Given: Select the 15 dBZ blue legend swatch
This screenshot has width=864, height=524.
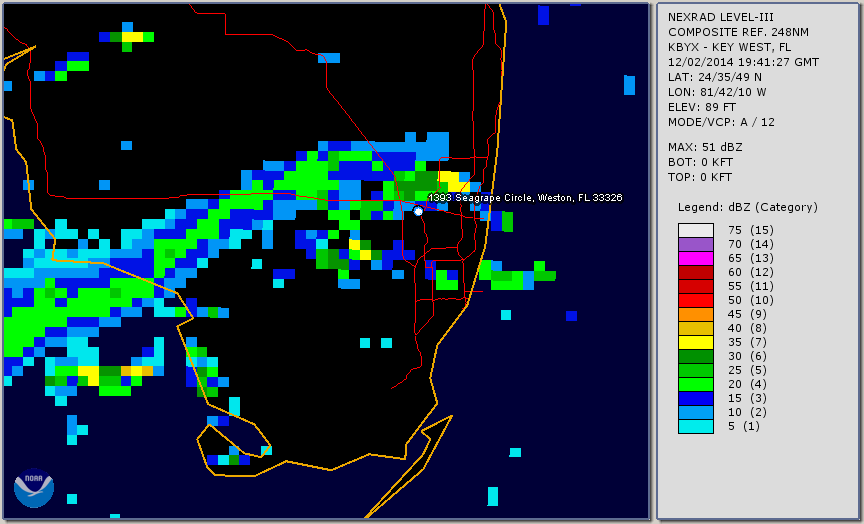Looking at the screenshot, I should (696, 398).
